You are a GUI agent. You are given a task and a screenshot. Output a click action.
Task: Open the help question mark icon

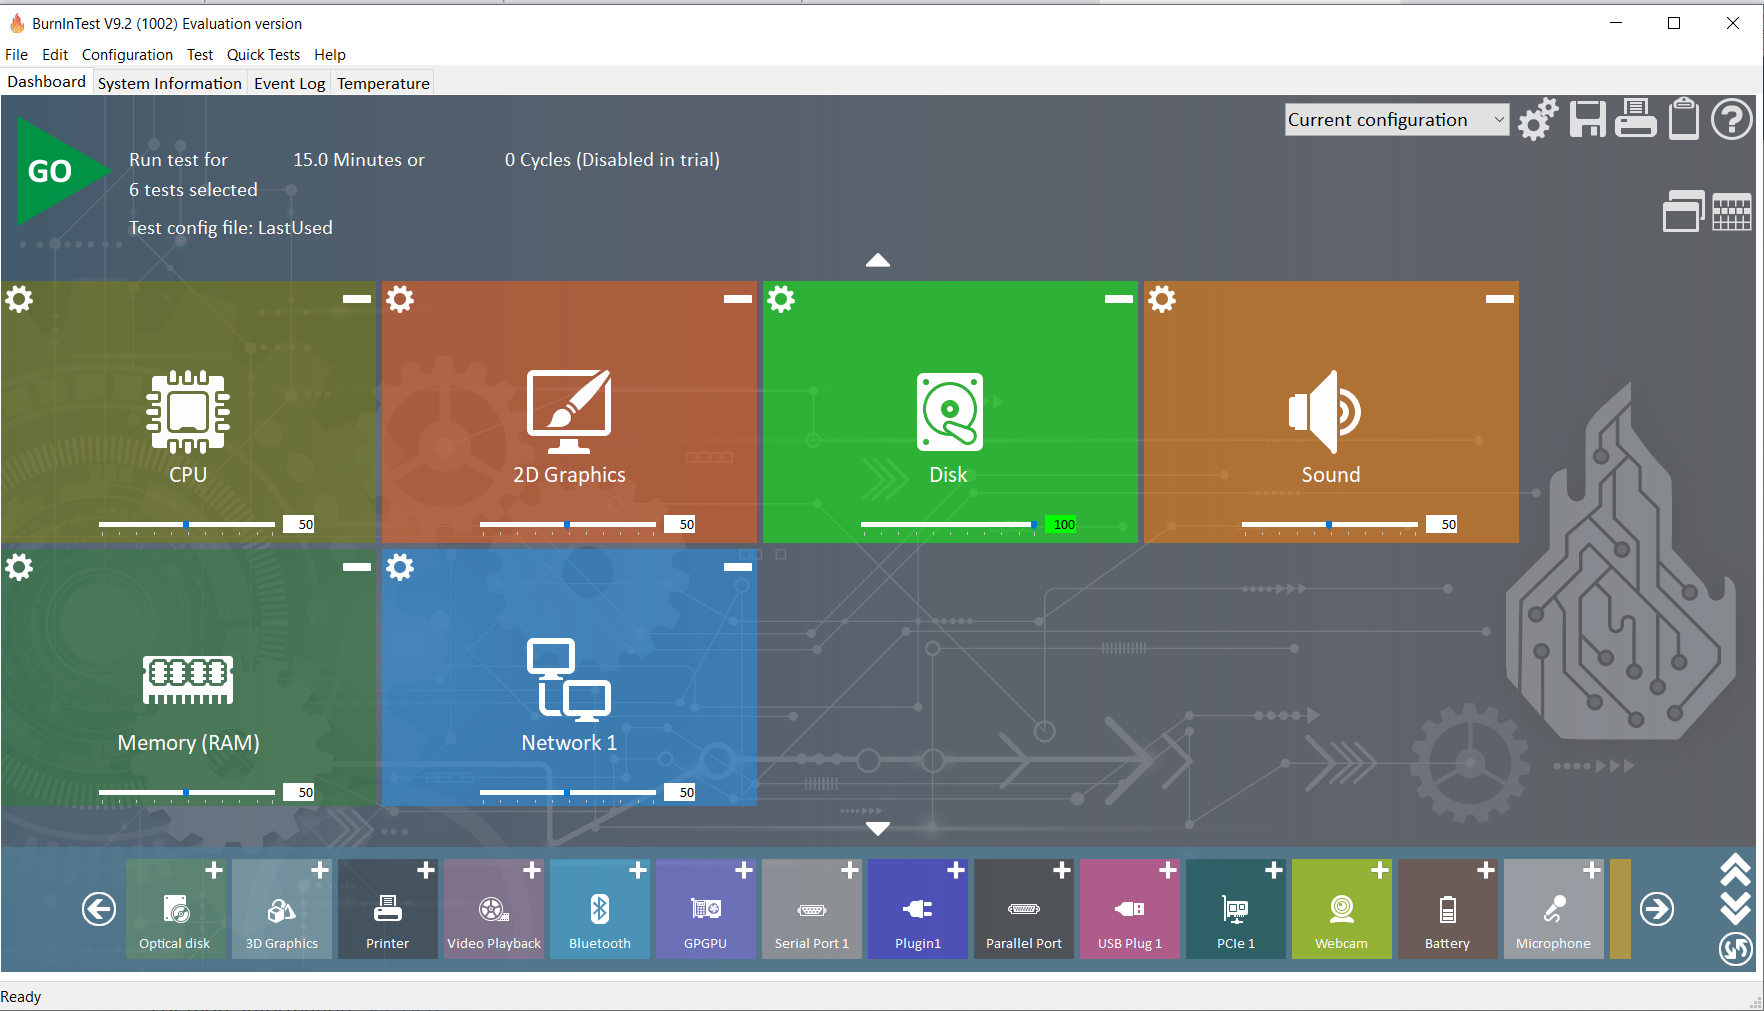click(1732, 120)
